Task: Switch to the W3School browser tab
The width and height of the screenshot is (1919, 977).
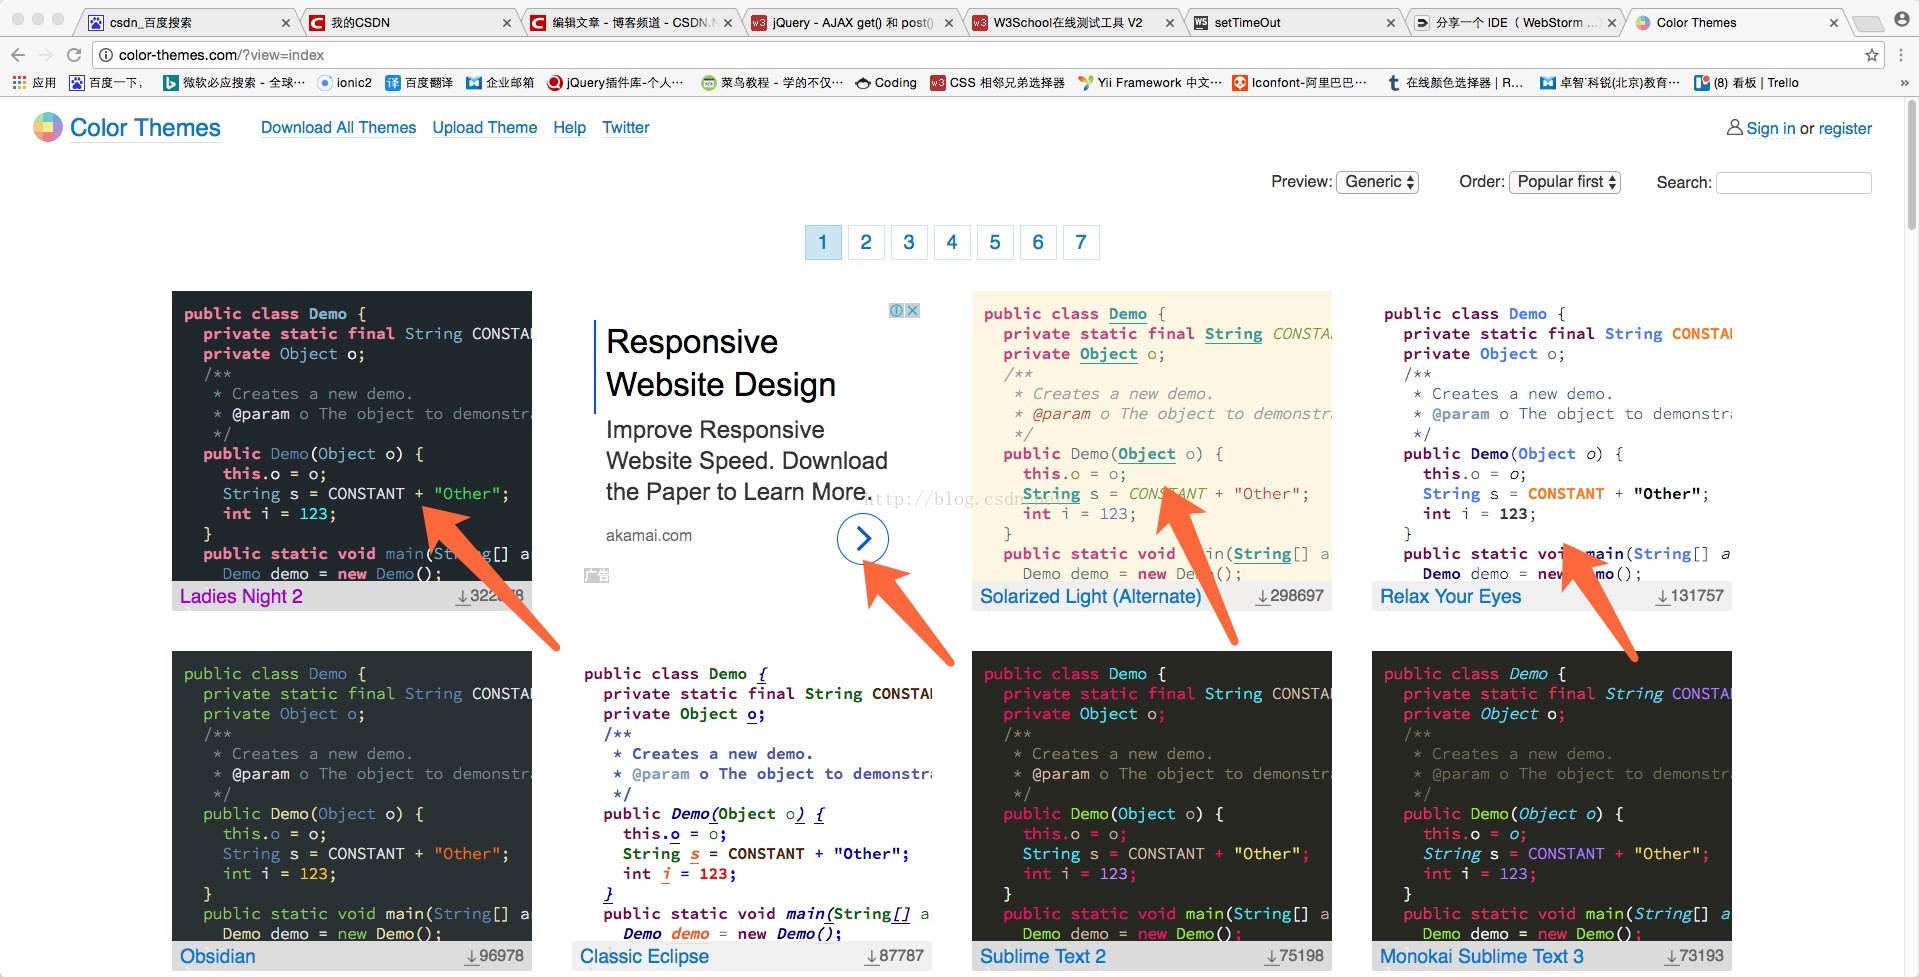Action: tap(1066, 22)
